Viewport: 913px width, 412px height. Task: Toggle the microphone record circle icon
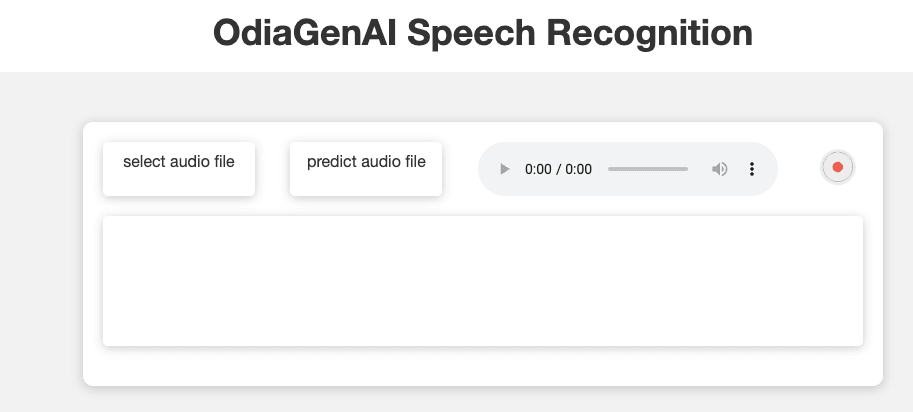click(x=837, y=168)
